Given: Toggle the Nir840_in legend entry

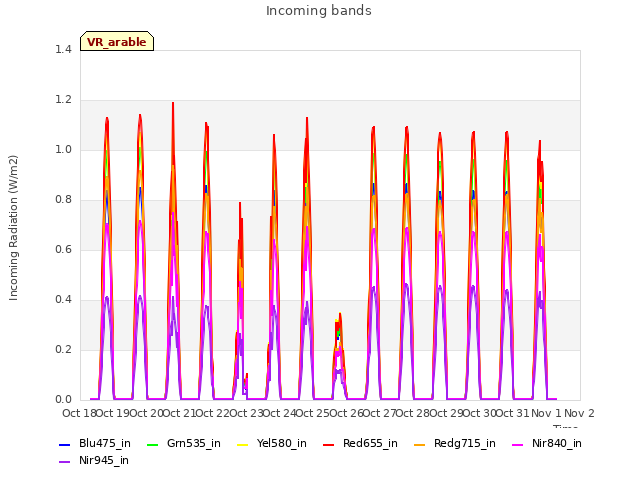Looking at the screenshot, I should point(547,443).
